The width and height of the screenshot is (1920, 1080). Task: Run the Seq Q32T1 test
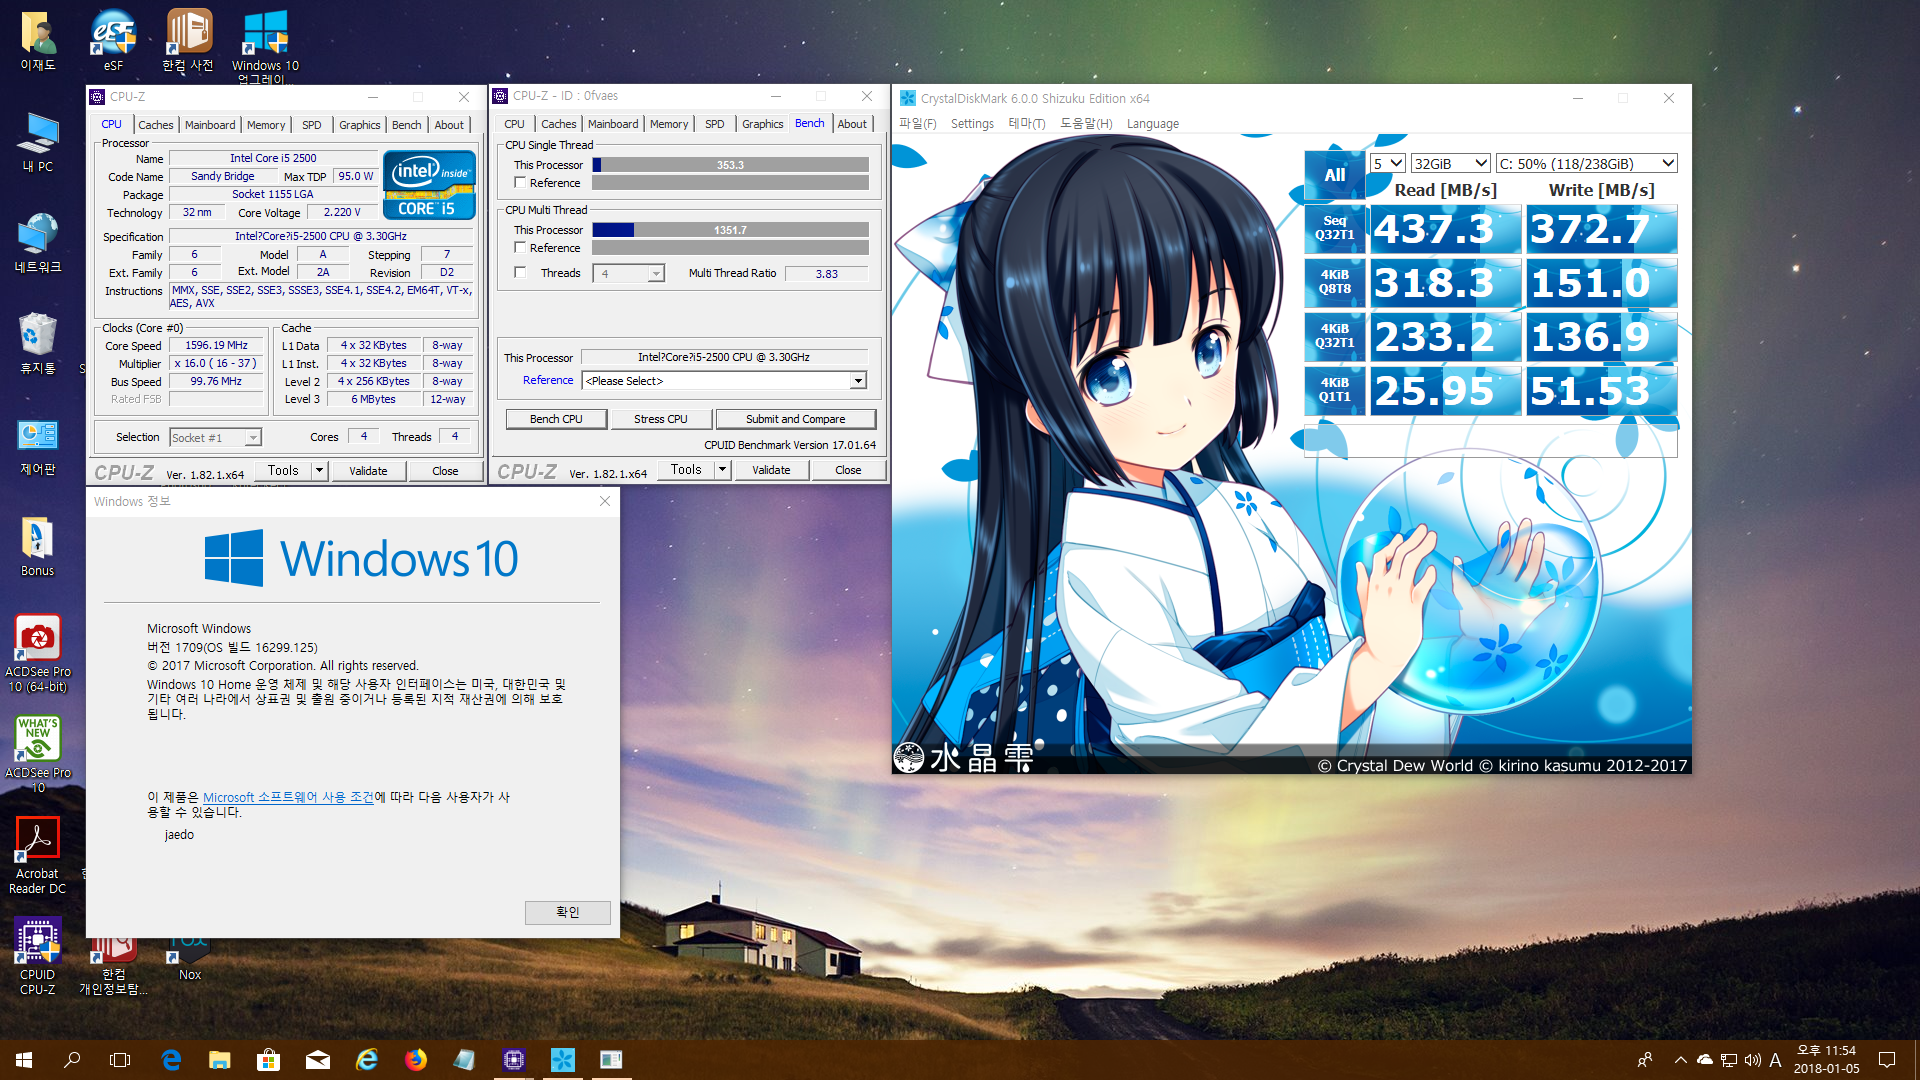1335,229
